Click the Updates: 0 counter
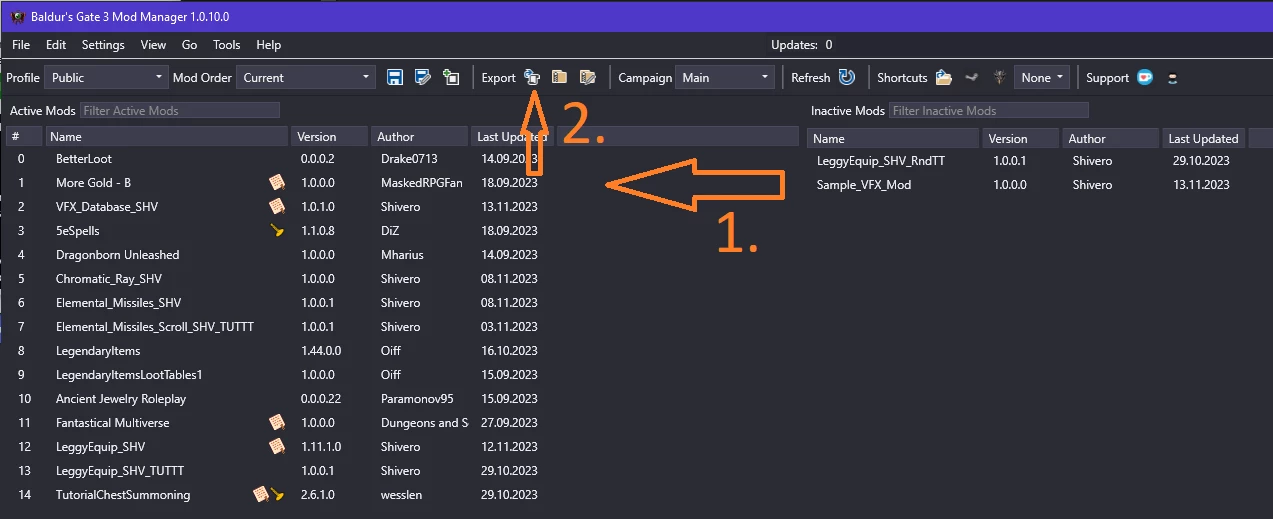1273x519 pixels. click(x=802, y=45)
